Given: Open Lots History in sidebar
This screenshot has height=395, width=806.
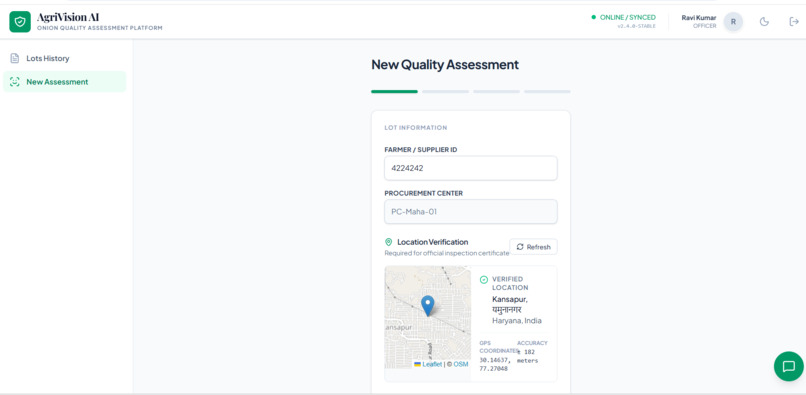Looking at the screenshot, I should click(x=64, y=59).
